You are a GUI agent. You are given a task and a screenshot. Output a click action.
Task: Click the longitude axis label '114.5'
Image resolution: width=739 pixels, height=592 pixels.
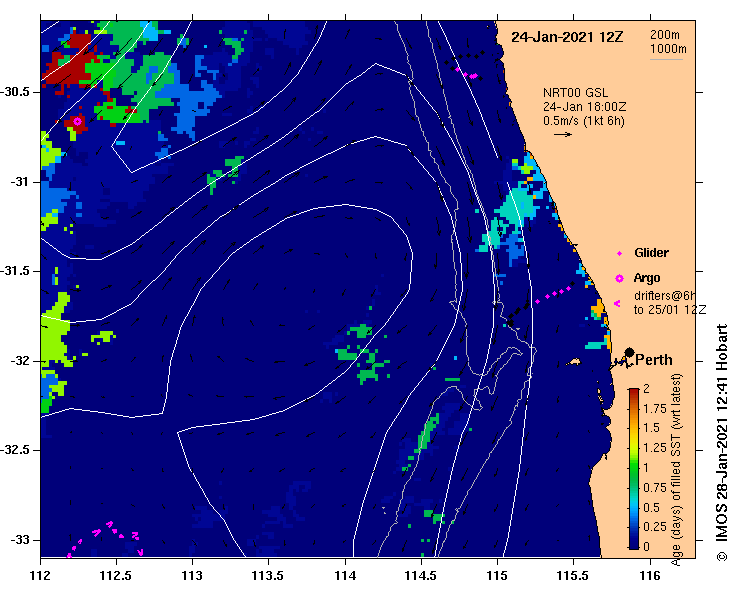click(420, 576)
